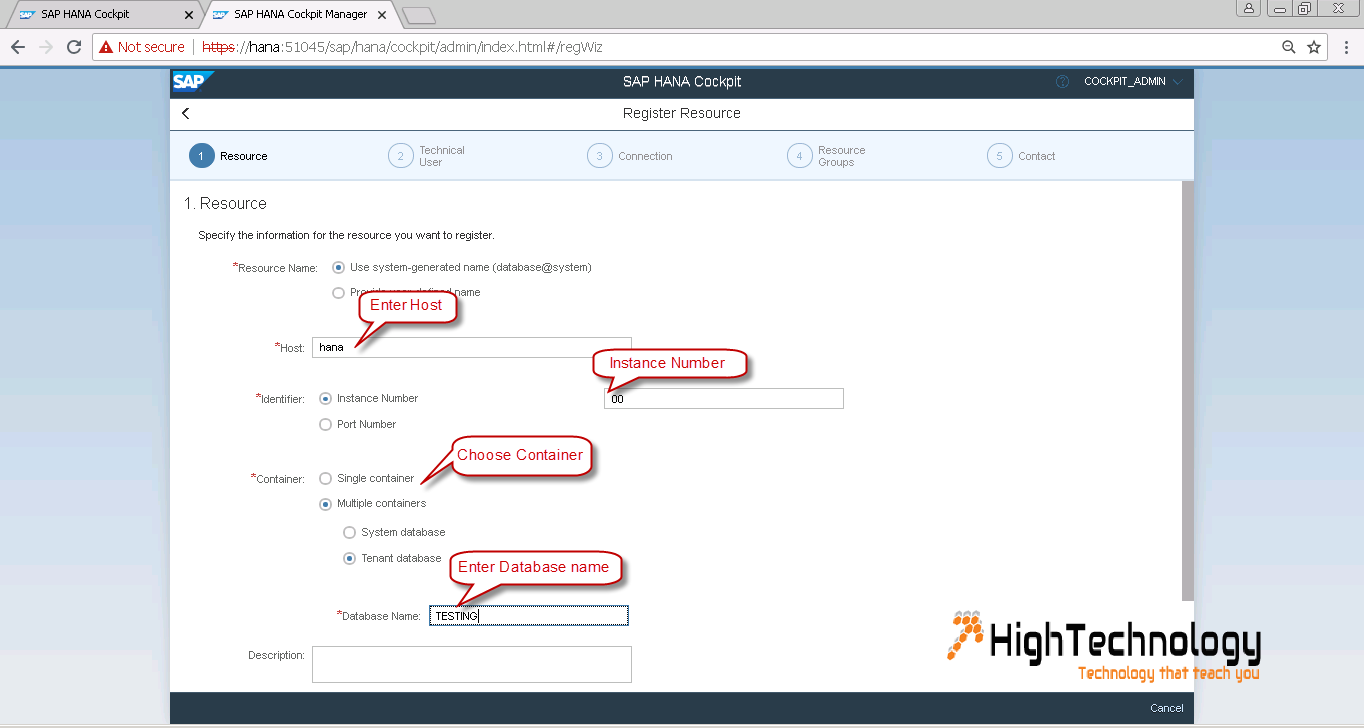The height and width of the screenshot is (728, 1364).
Task: Open the Chrome menu (three dots)
Action: 1345,47
